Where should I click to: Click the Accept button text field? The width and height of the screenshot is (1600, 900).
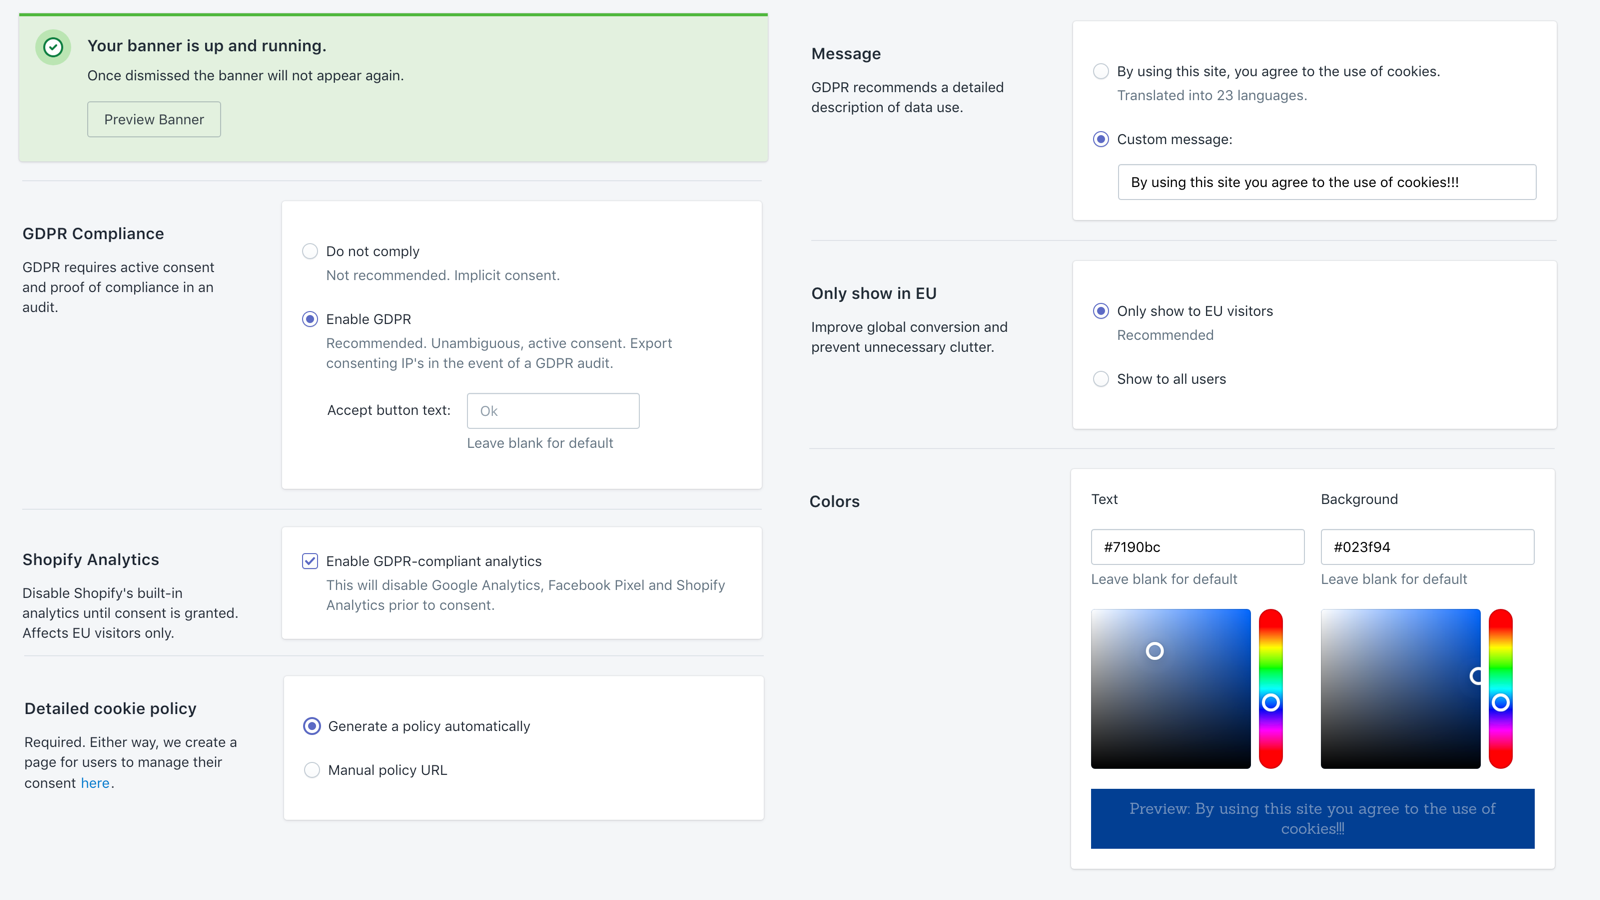click(553, 410)
